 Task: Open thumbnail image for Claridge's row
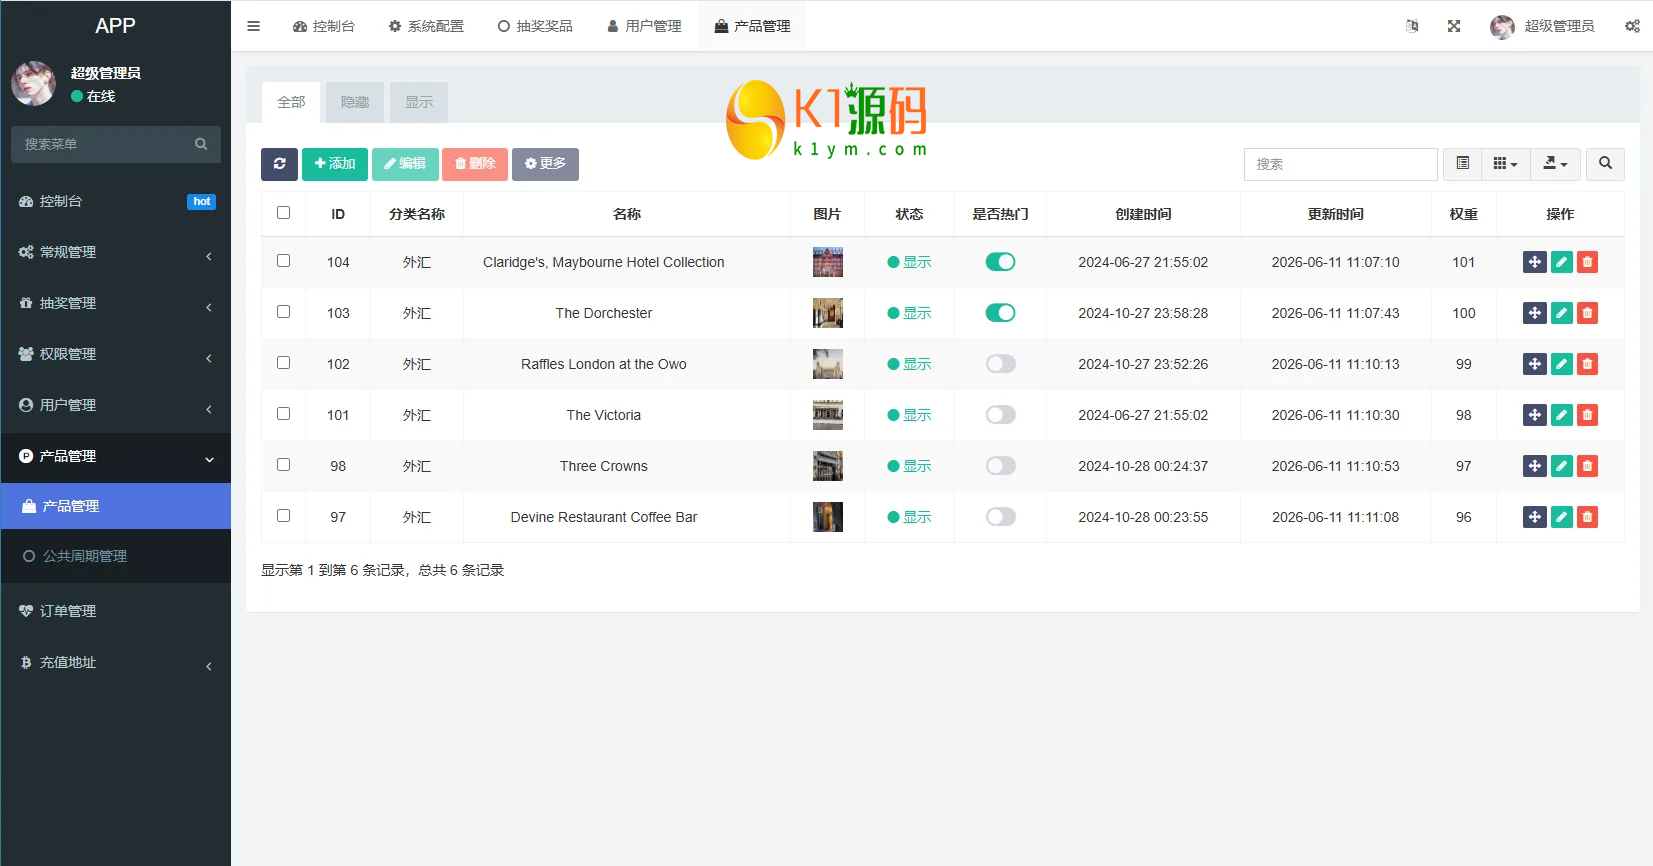point(828,262)
